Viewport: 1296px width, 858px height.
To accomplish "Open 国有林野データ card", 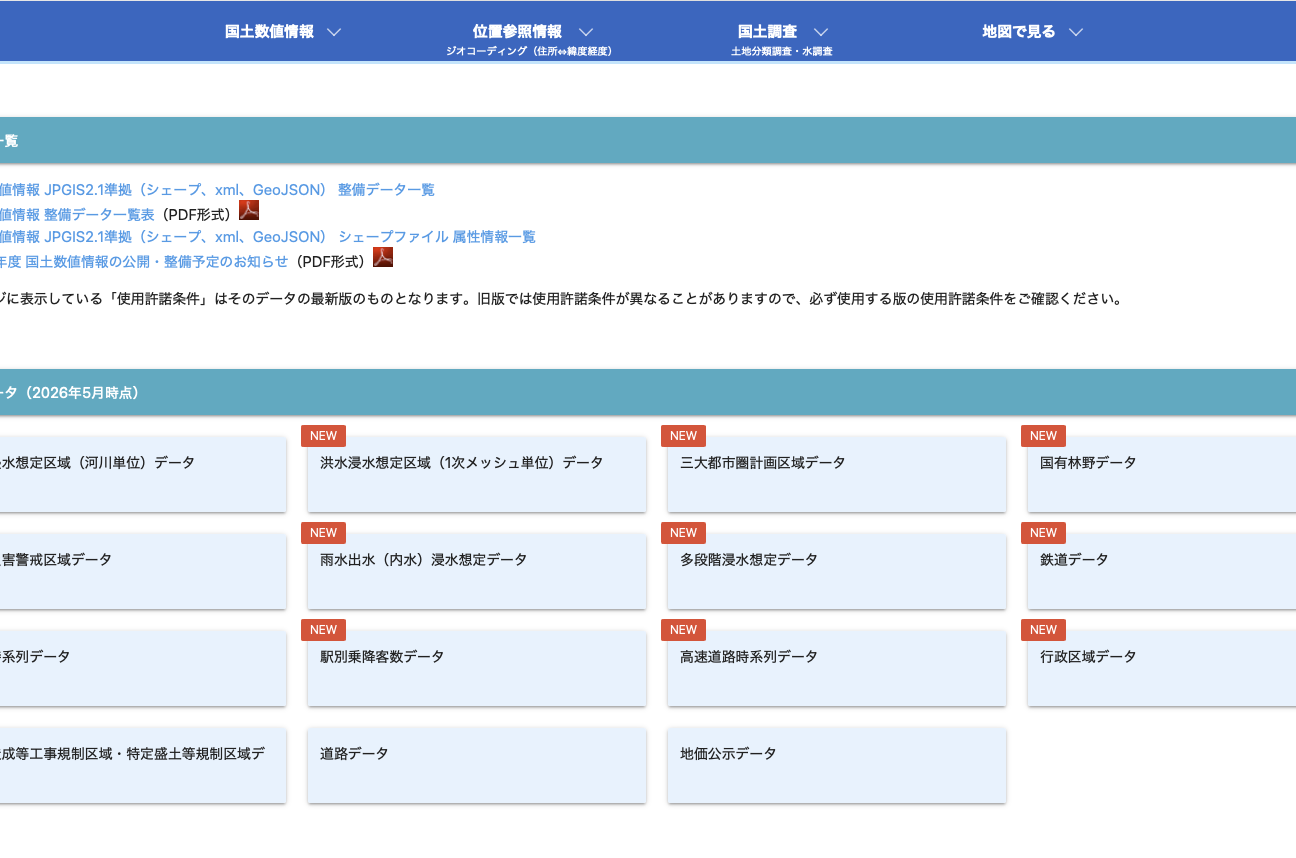I will point(1162,474).
